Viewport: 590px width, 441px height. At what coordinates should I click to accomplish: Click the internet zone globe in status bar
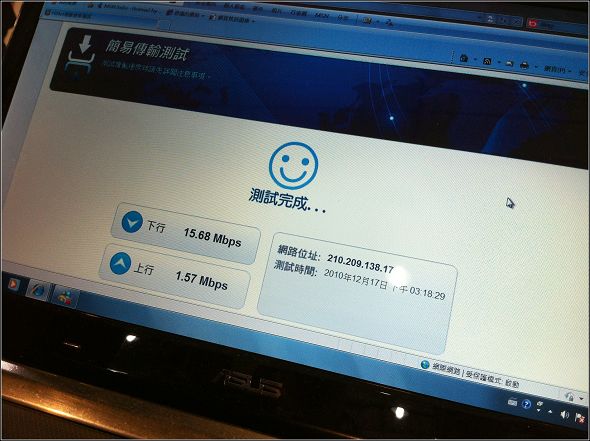[425, 364]
